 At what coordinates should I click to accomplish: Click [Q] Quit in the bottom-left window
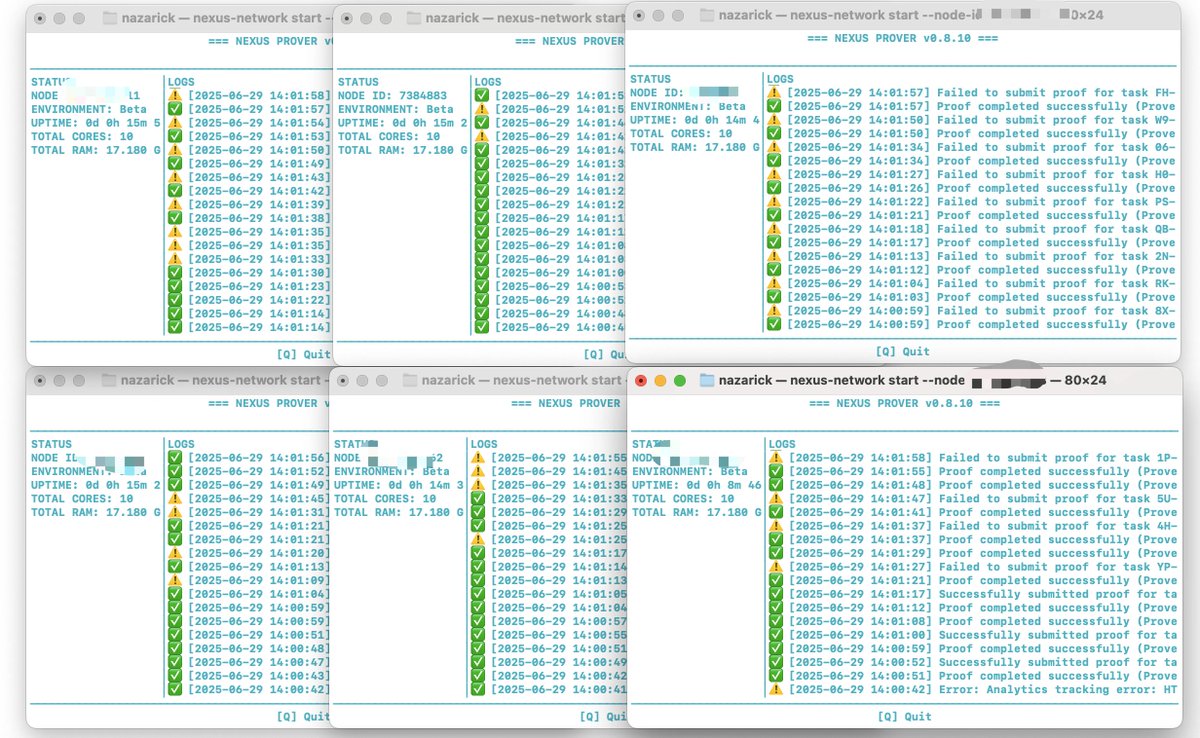coord(303,716)
